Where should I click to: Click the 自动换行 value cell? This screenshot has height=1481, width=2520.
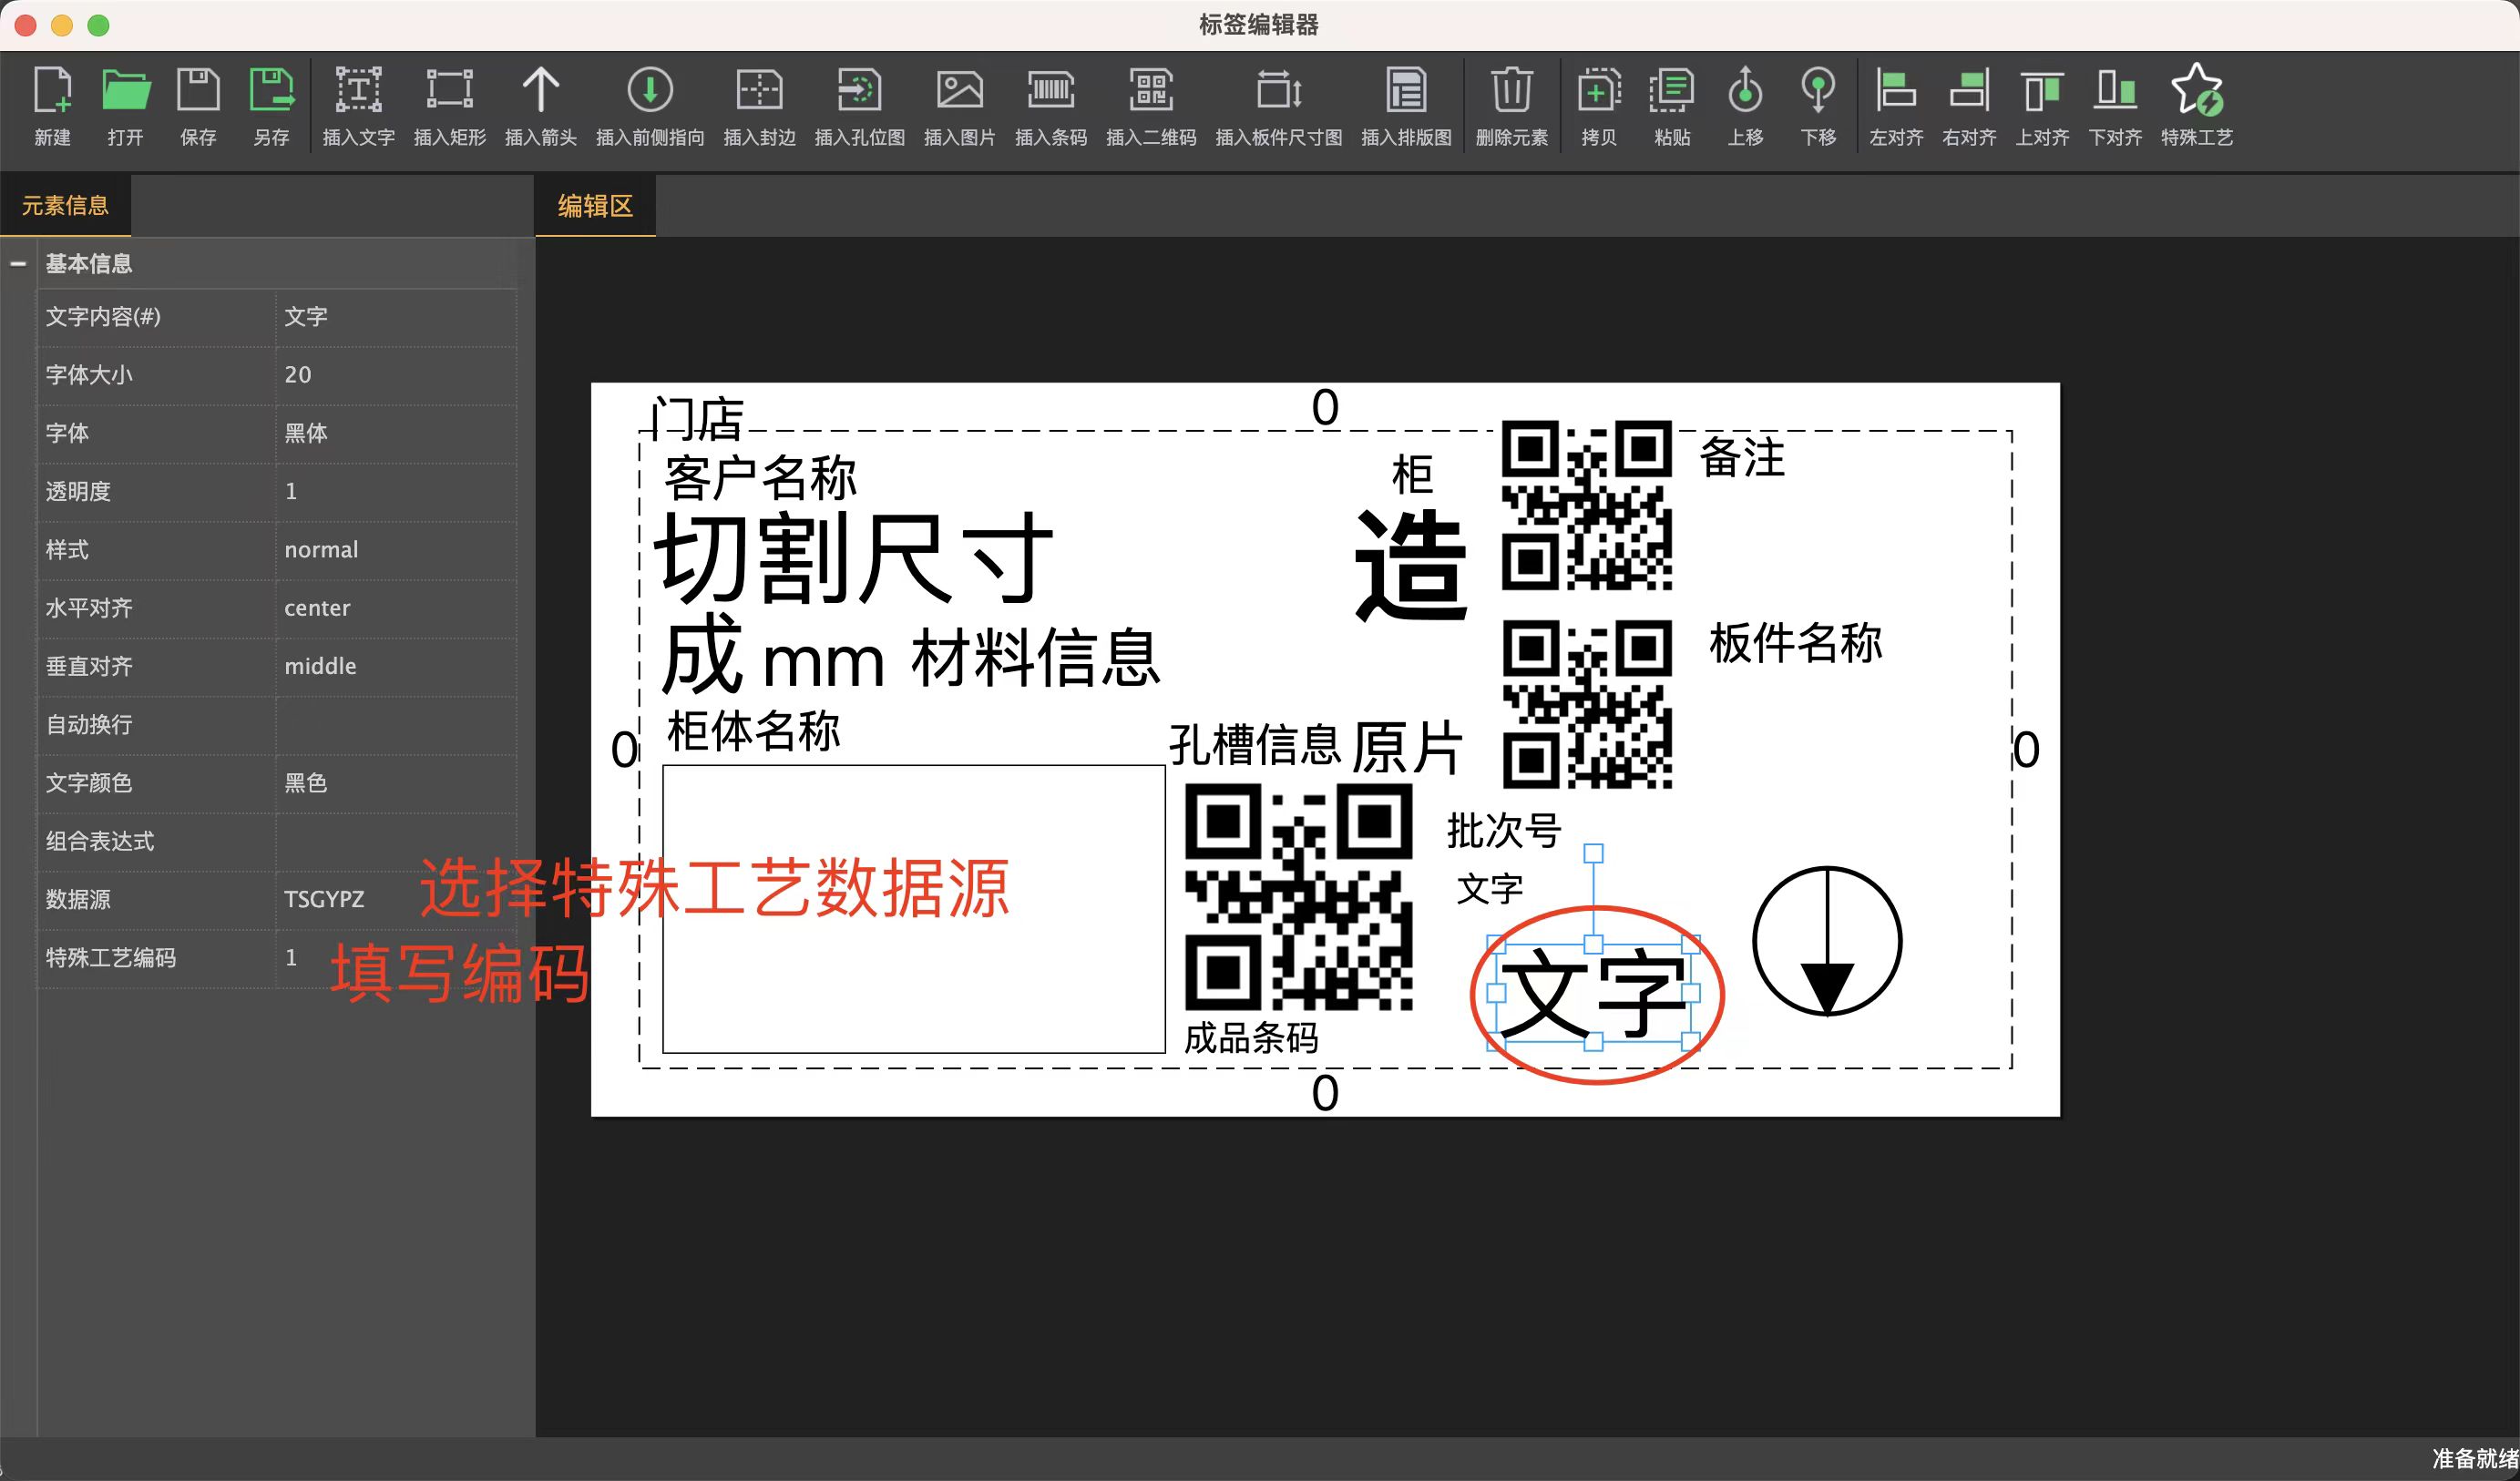pos(396,724)
